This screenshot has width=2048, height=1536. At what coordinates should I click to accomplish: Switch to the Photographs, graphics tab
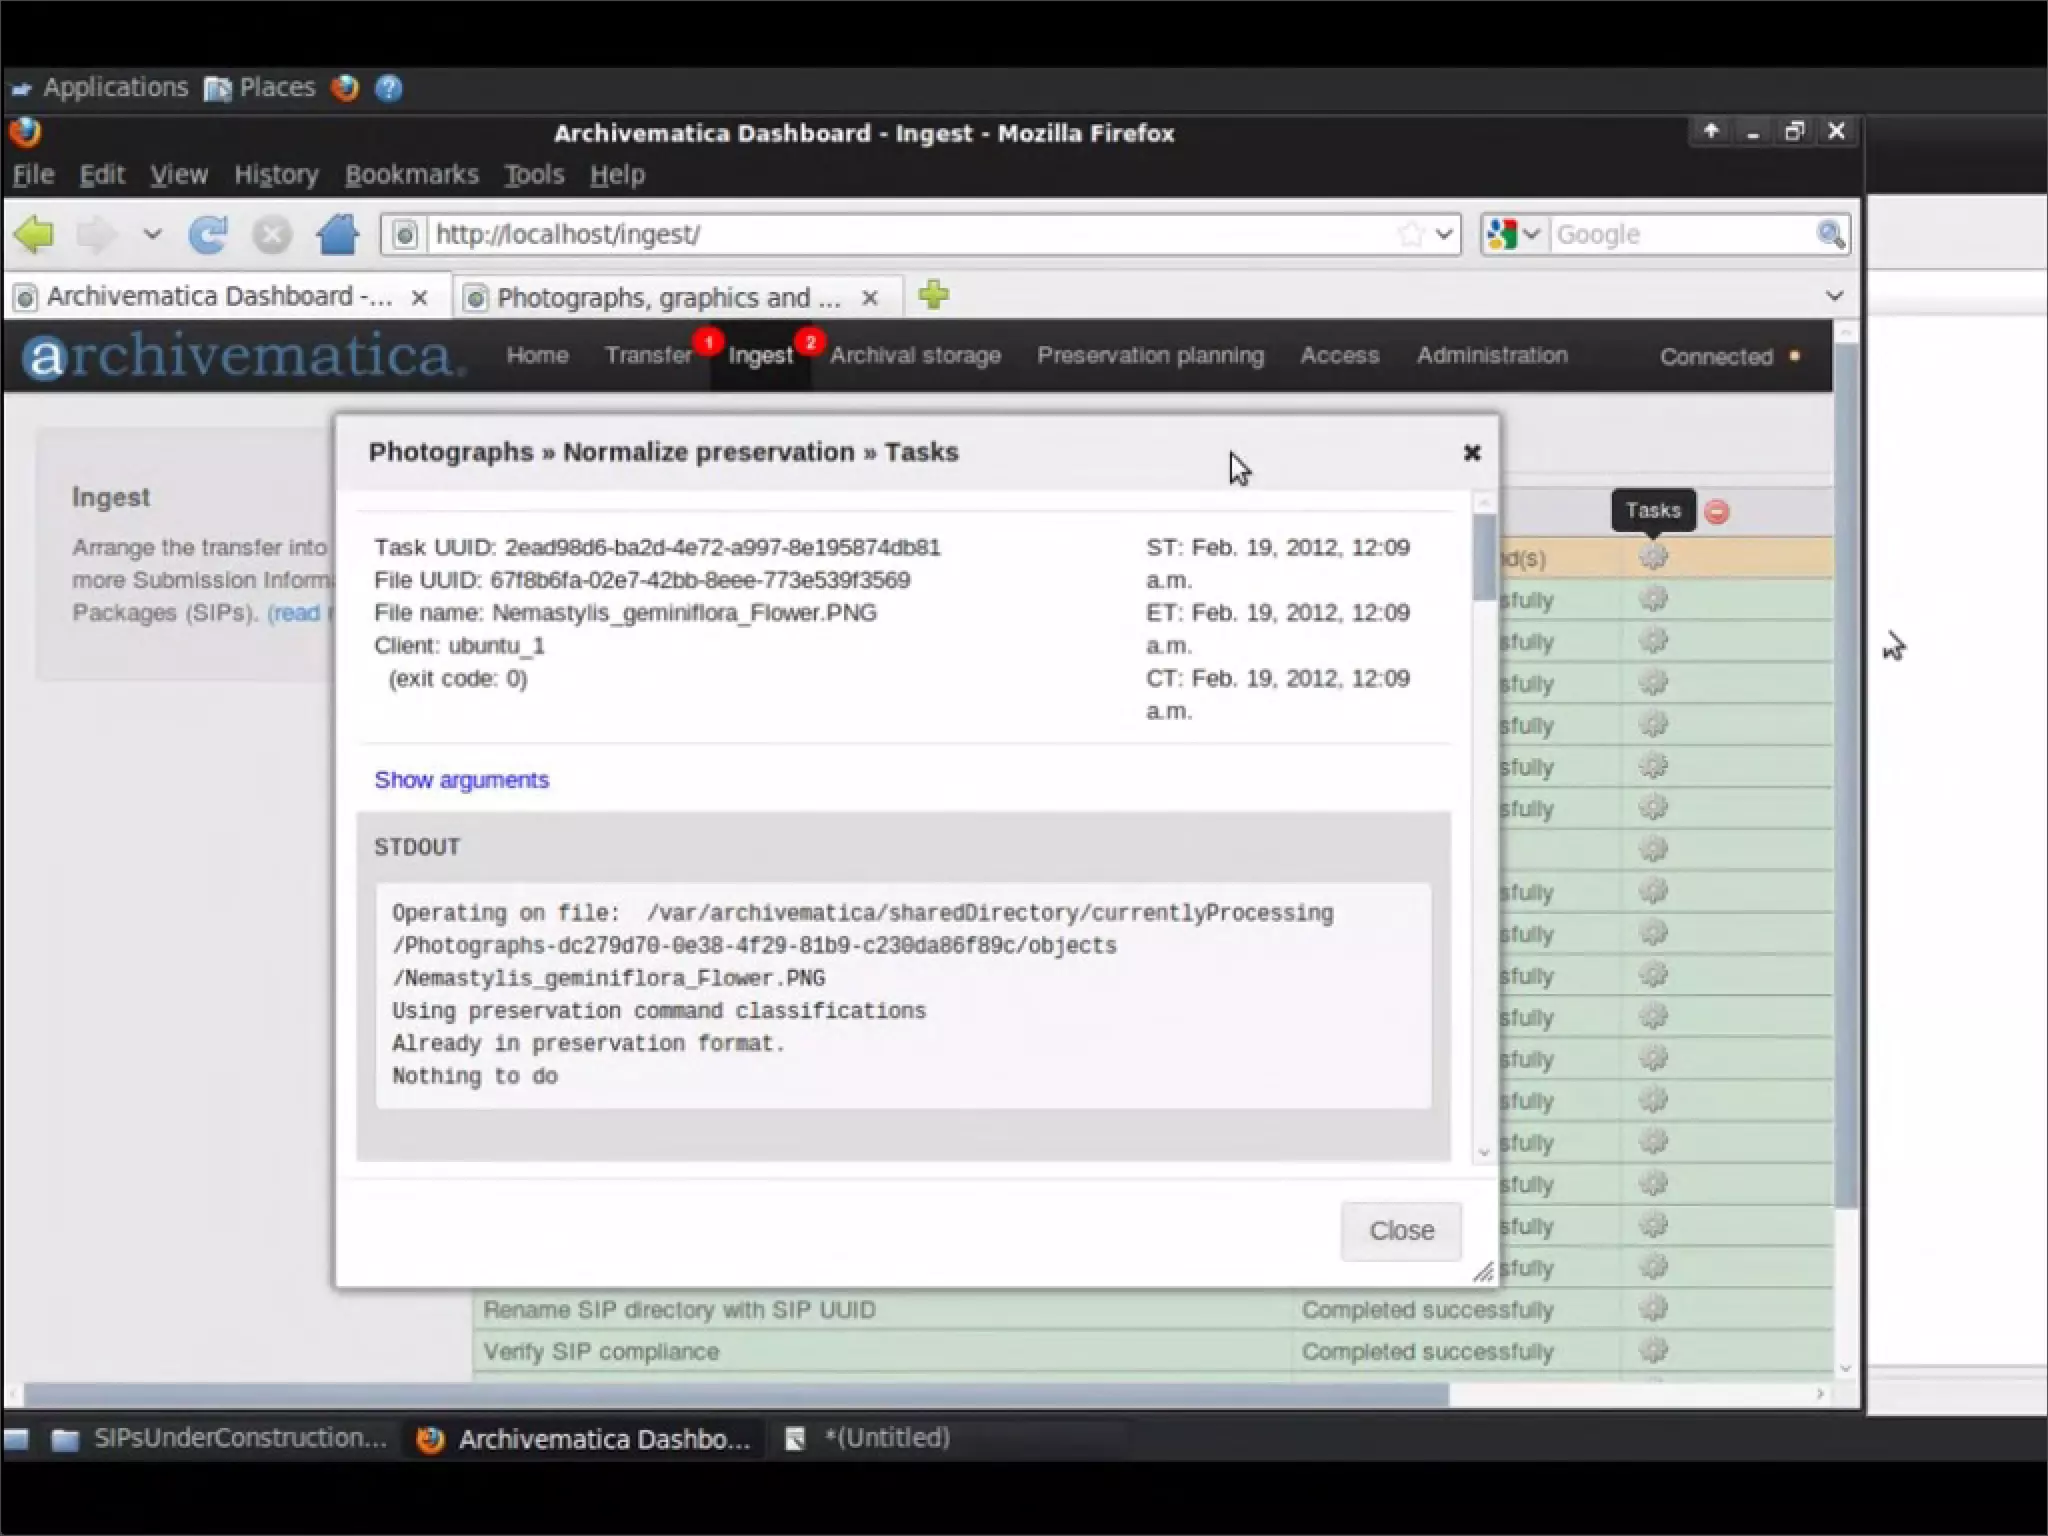668,298
